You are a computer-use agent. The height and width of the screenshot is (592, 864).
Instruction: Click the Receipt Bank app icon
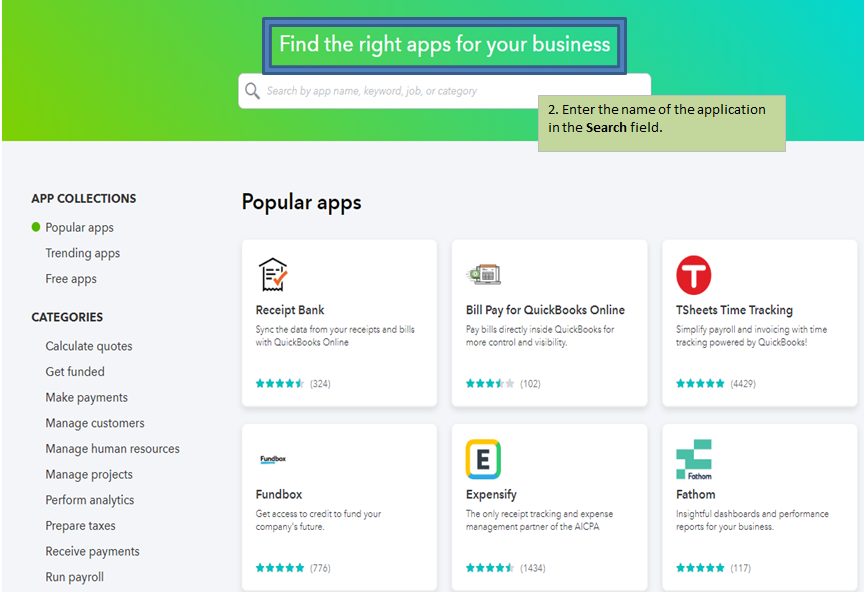point(273,275)
